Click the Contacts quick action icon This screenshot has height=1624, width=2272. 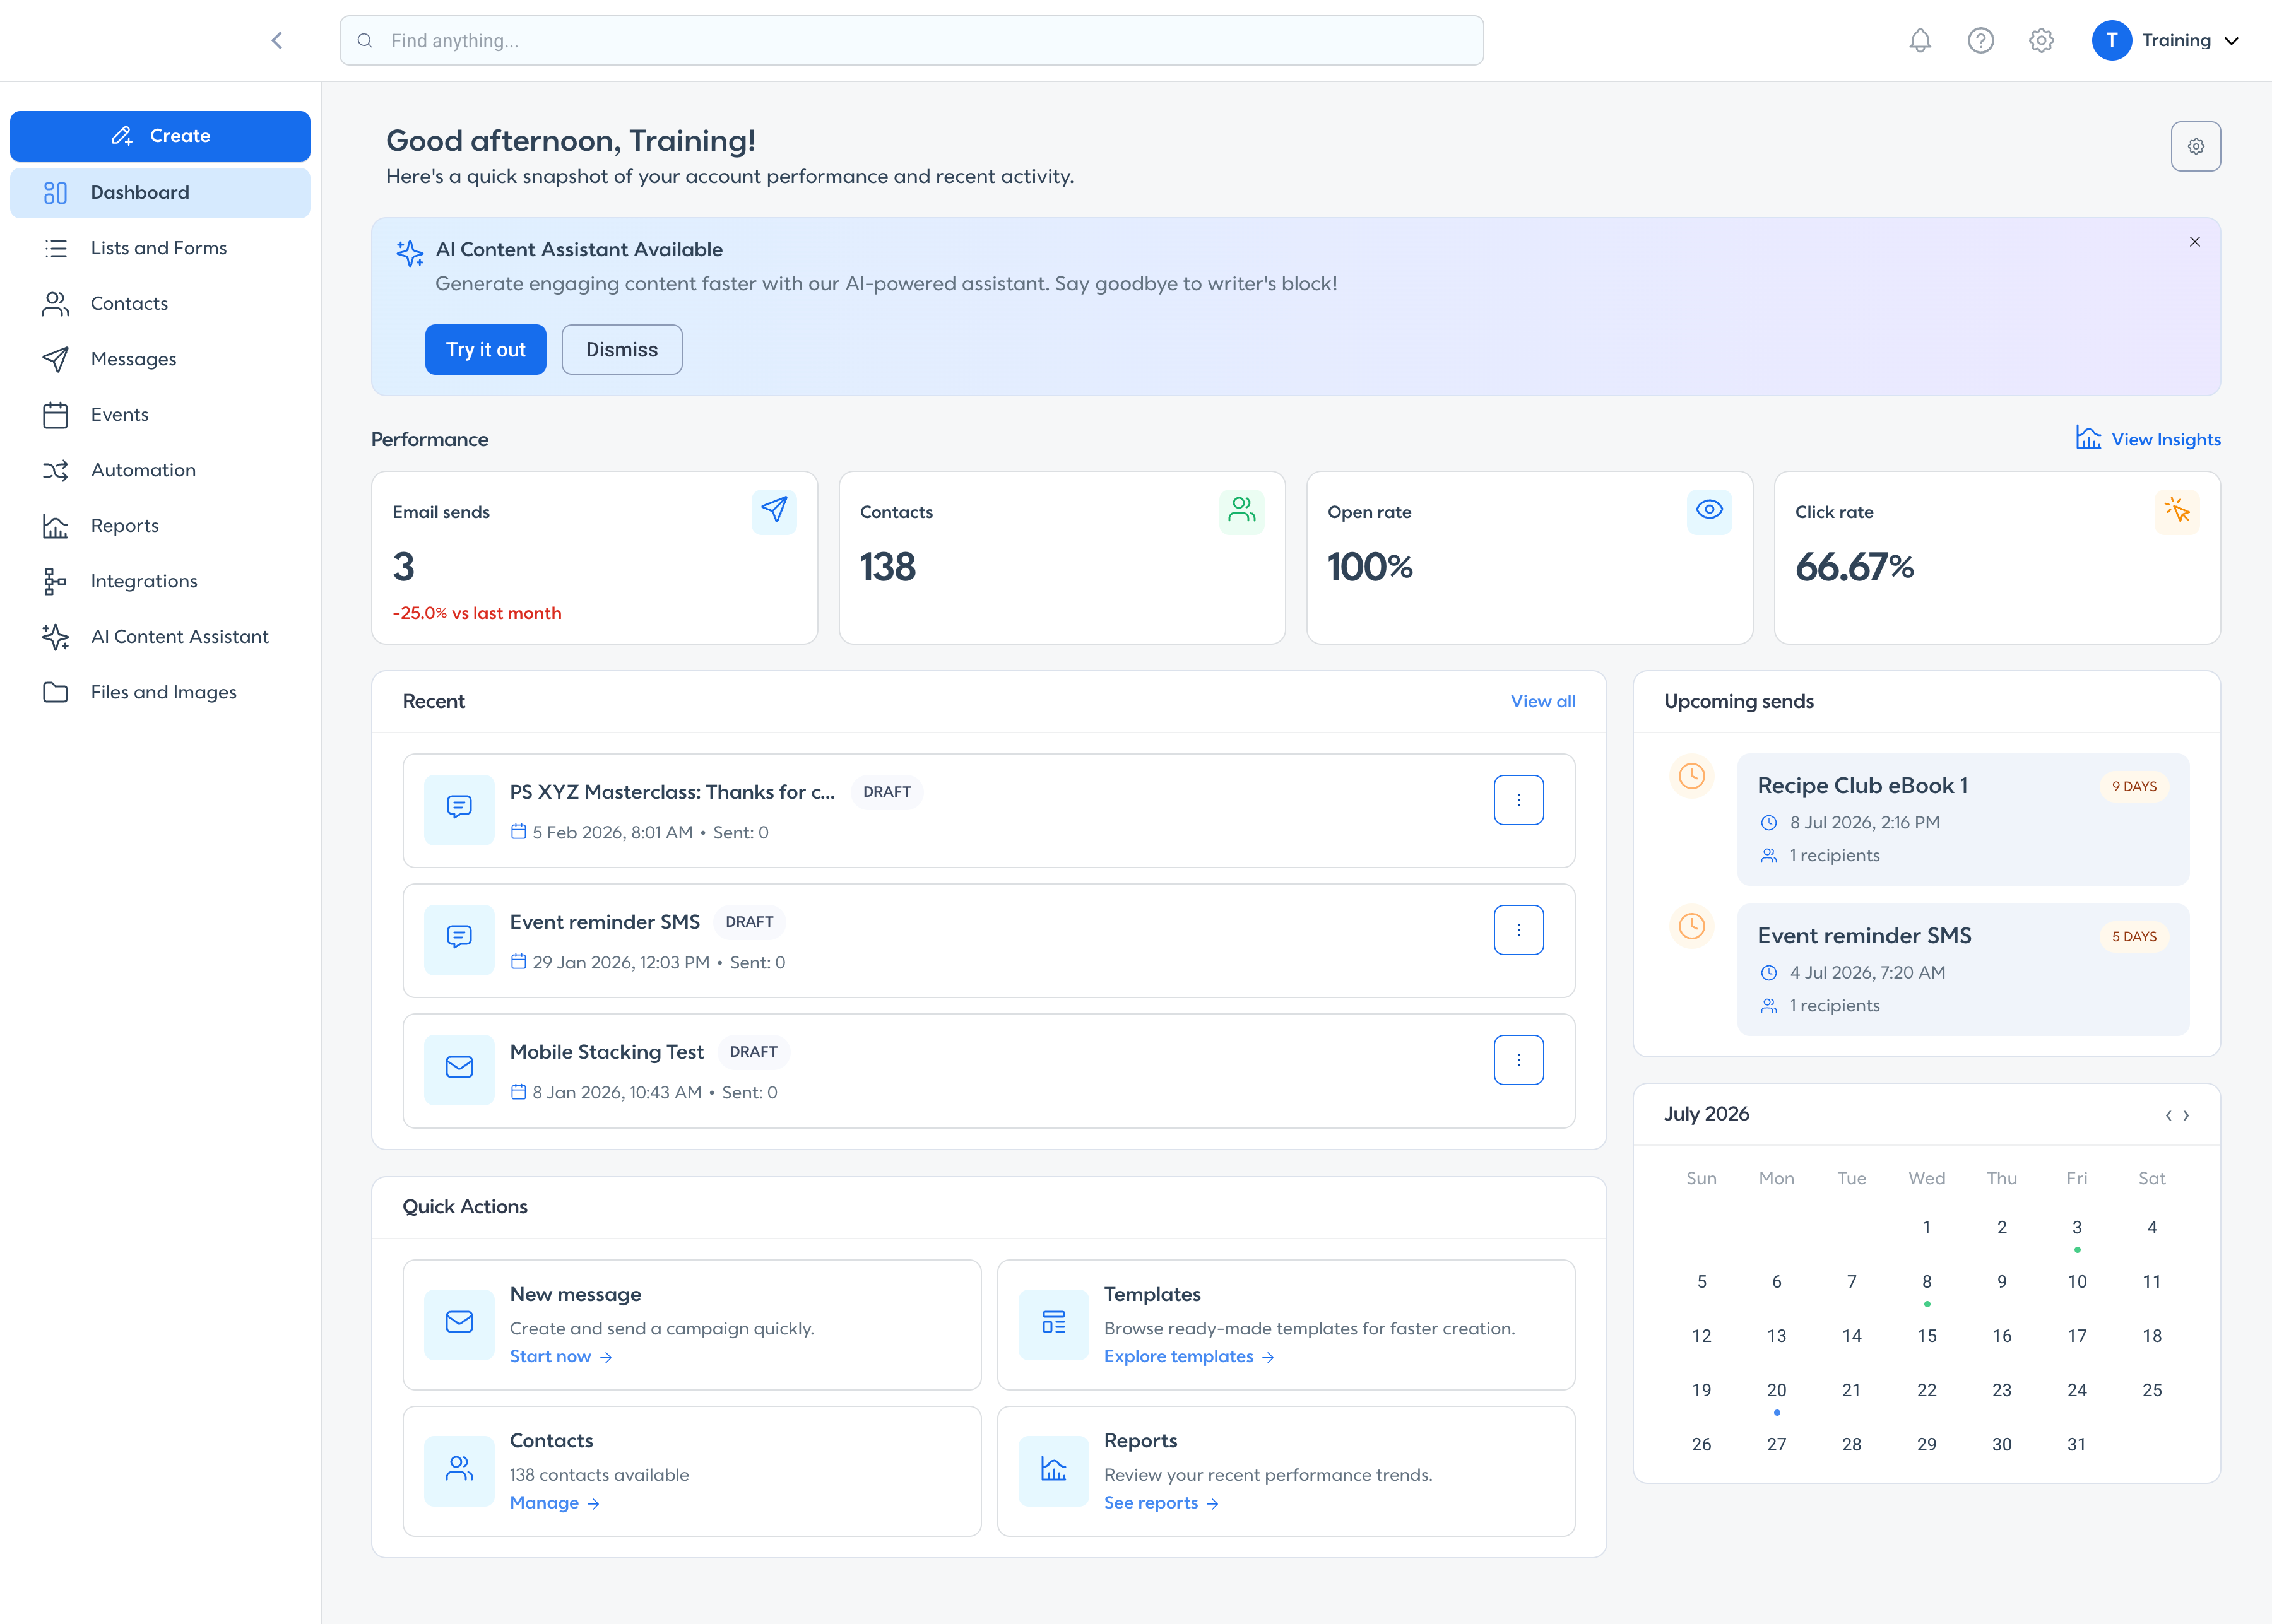pyautogui.click(x=459, y=1471)
